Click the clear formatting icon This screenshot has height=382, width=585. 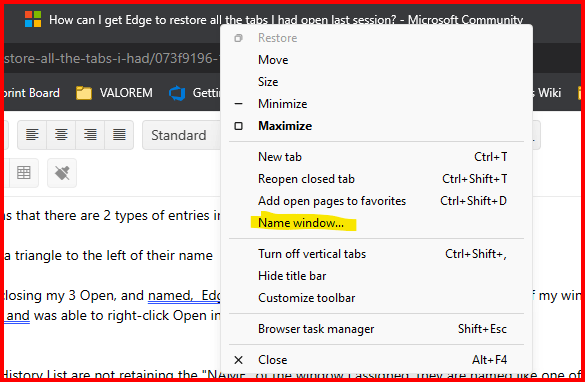[x=62, y=173]
